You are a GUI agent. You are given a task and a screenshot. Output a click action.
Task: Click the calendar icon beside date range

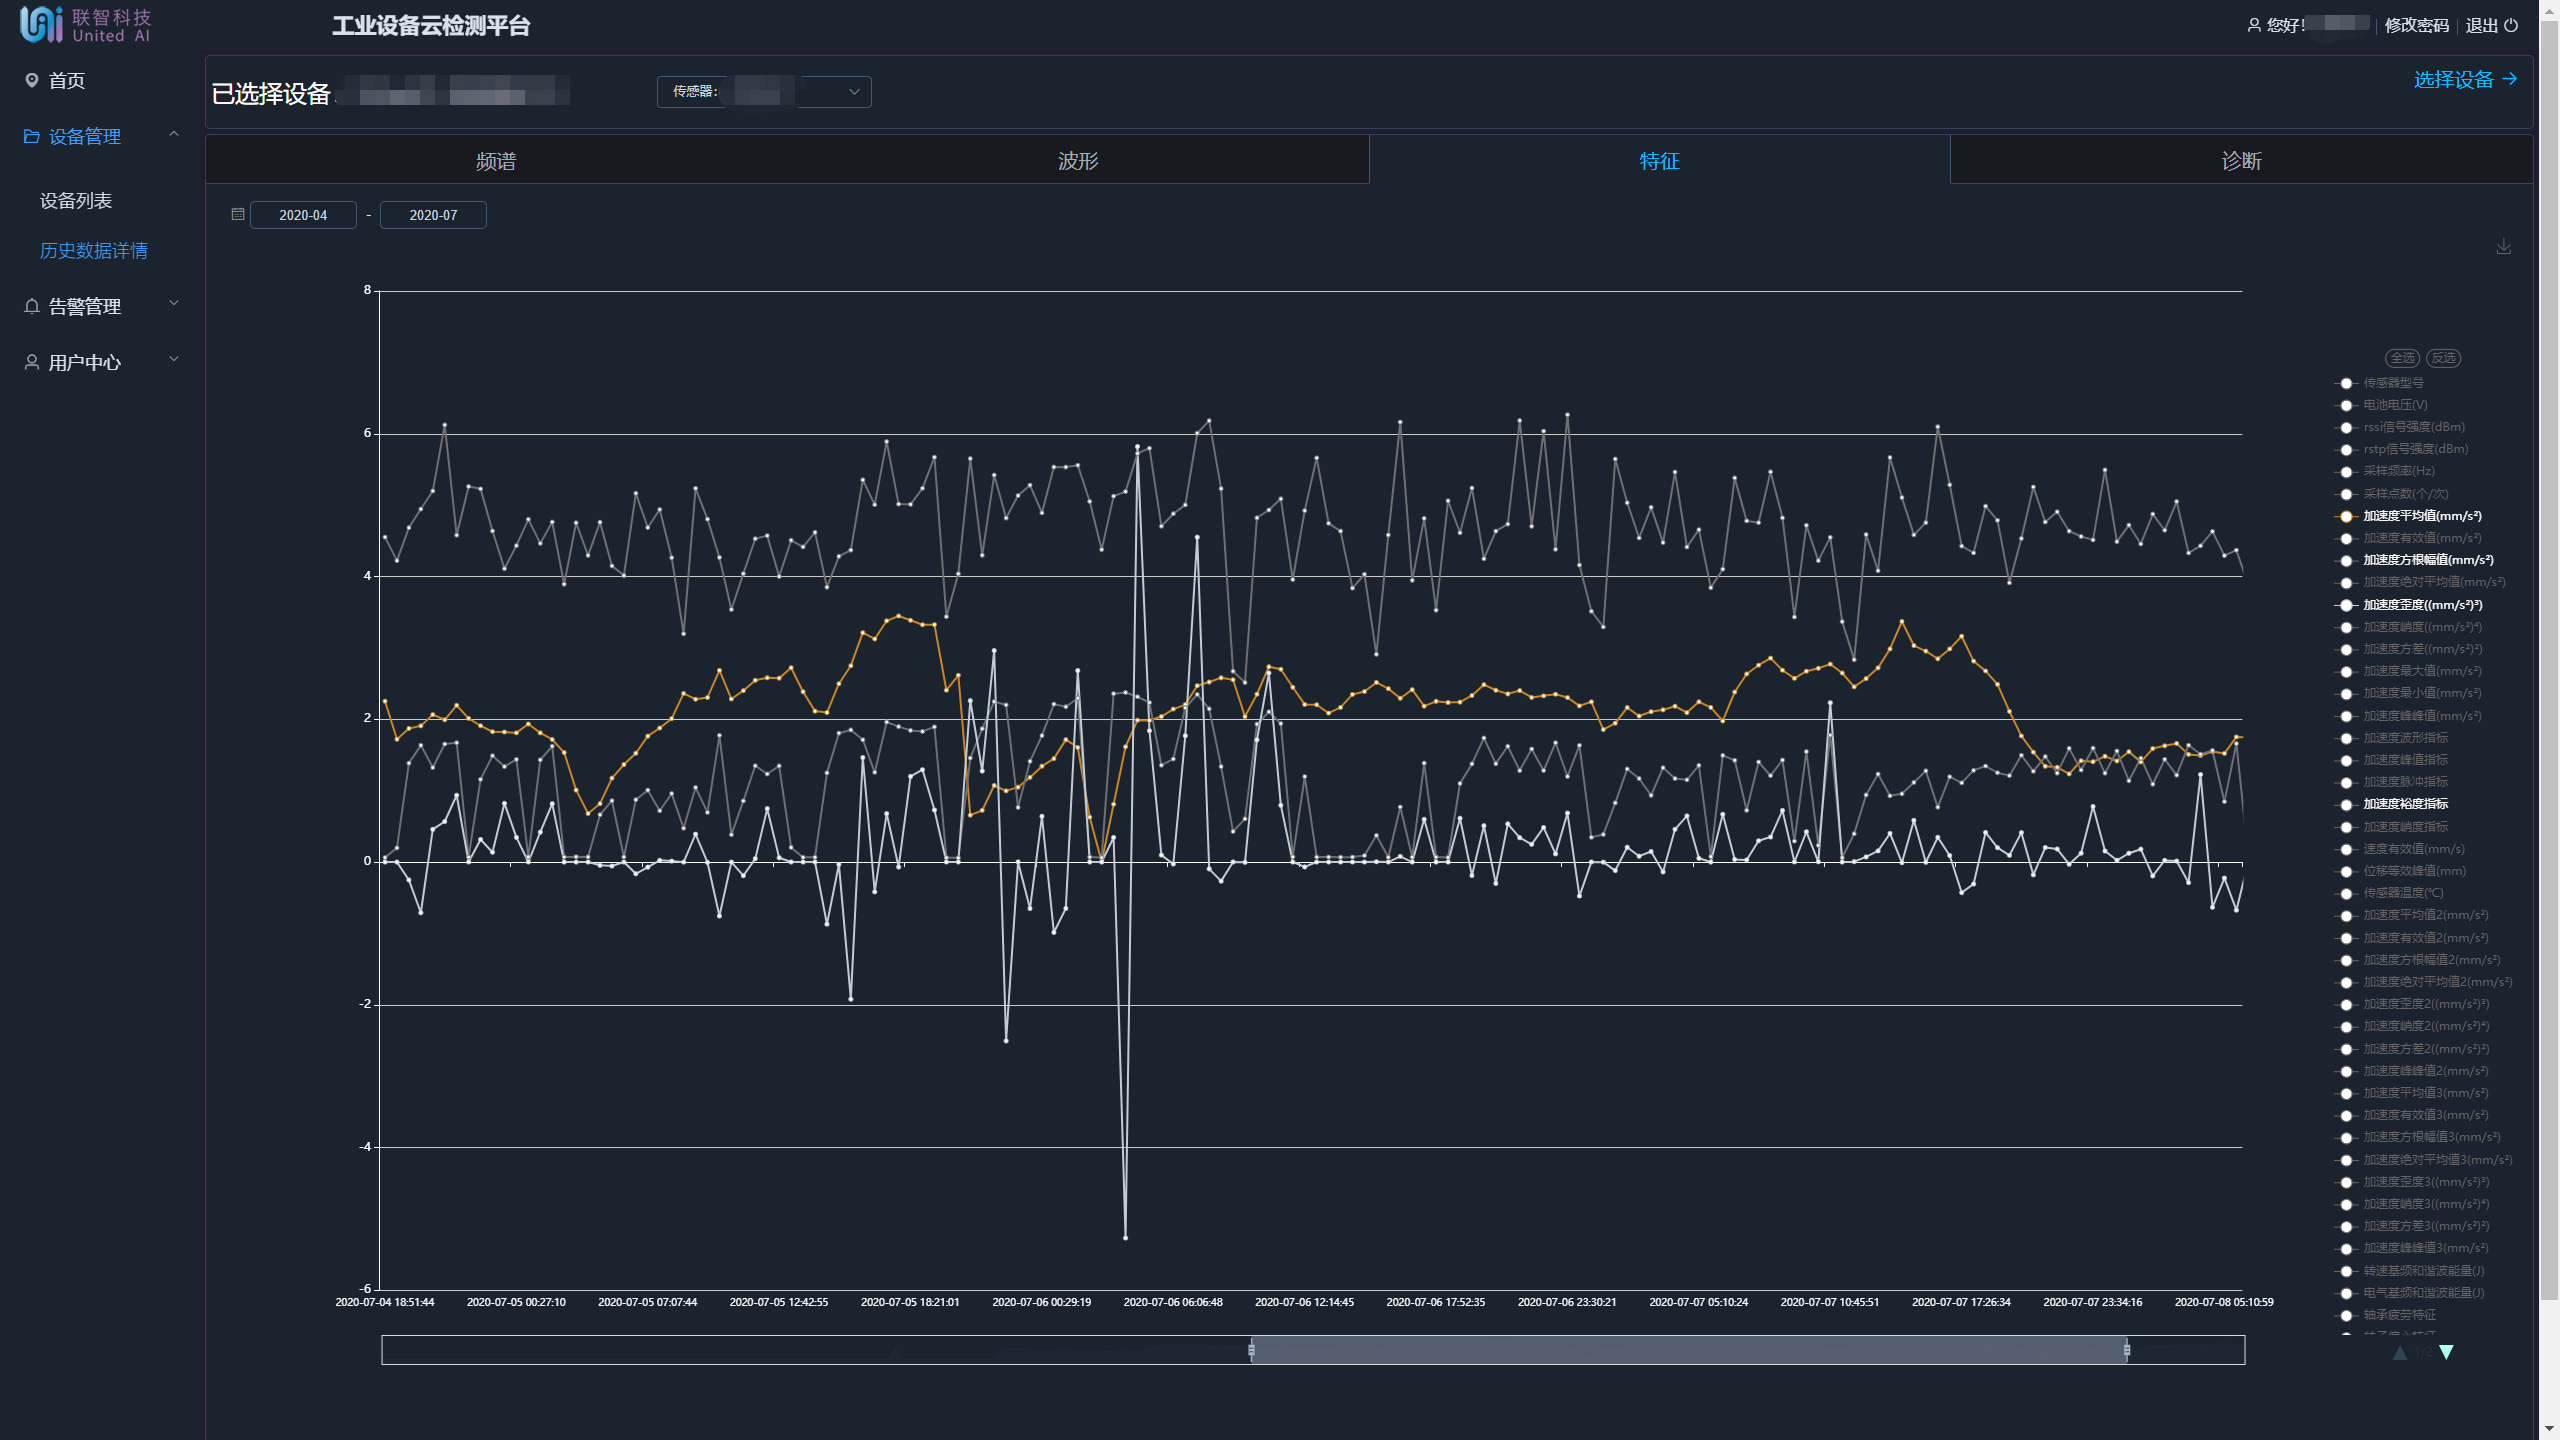pos(238,214)
